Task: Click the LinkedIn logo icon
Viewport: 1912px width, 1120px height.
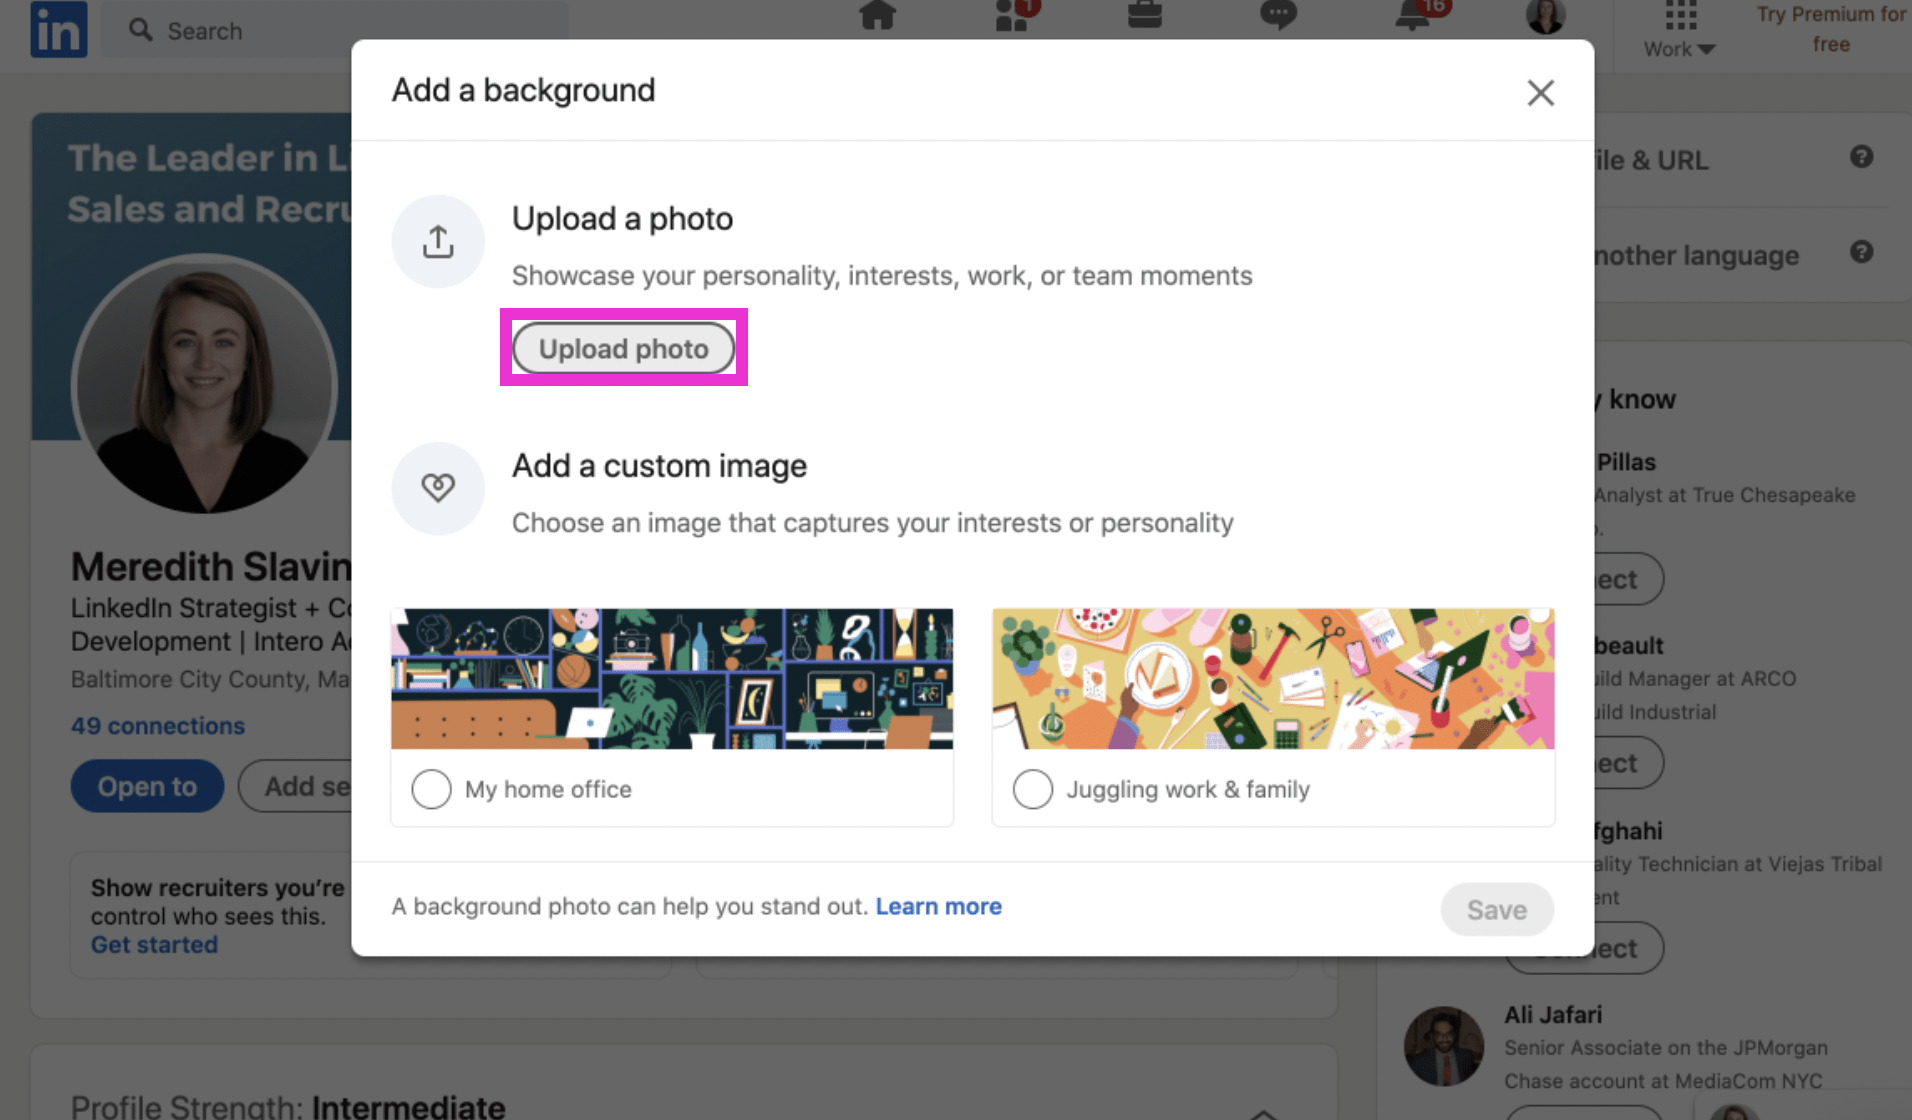Action: pos(58,30)
